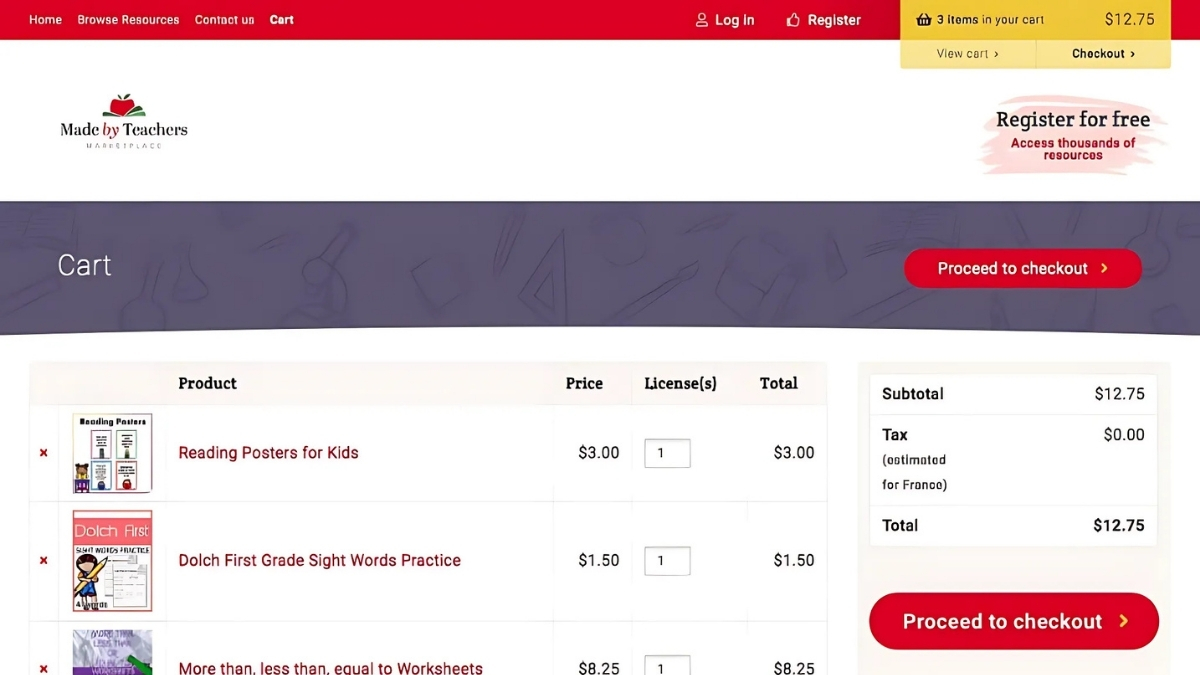Open Reading Posters for Kids product link
This screenshot has height=675, width=1200.
pos(268,453)
